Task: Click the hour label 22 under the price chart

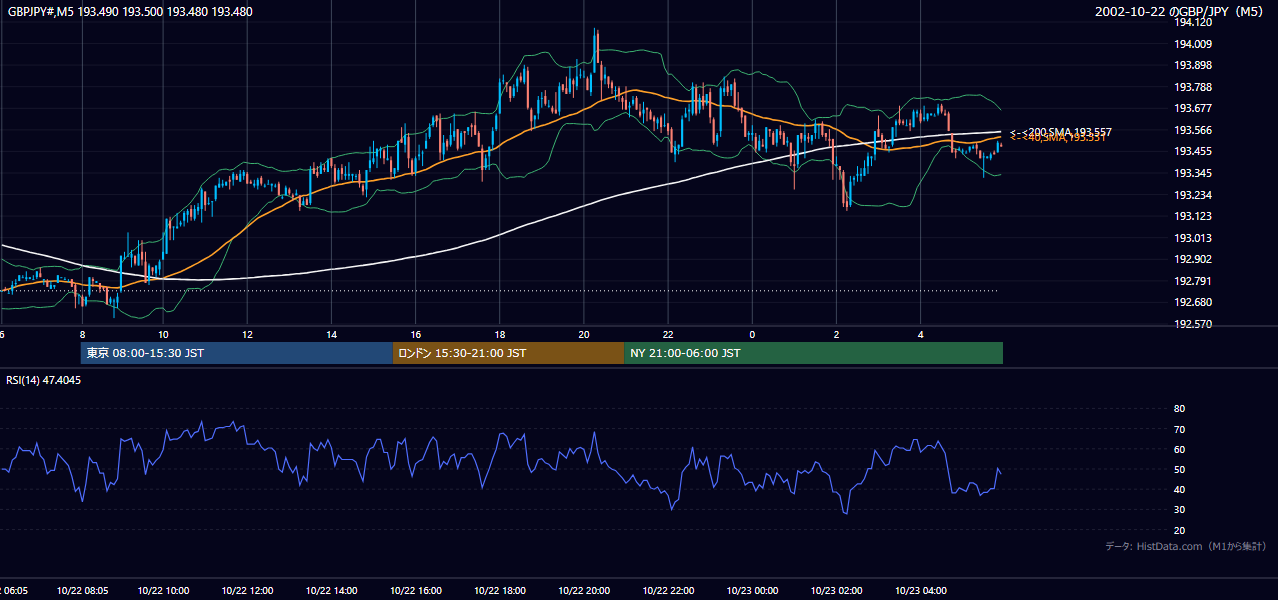Action: pos(668,335)
